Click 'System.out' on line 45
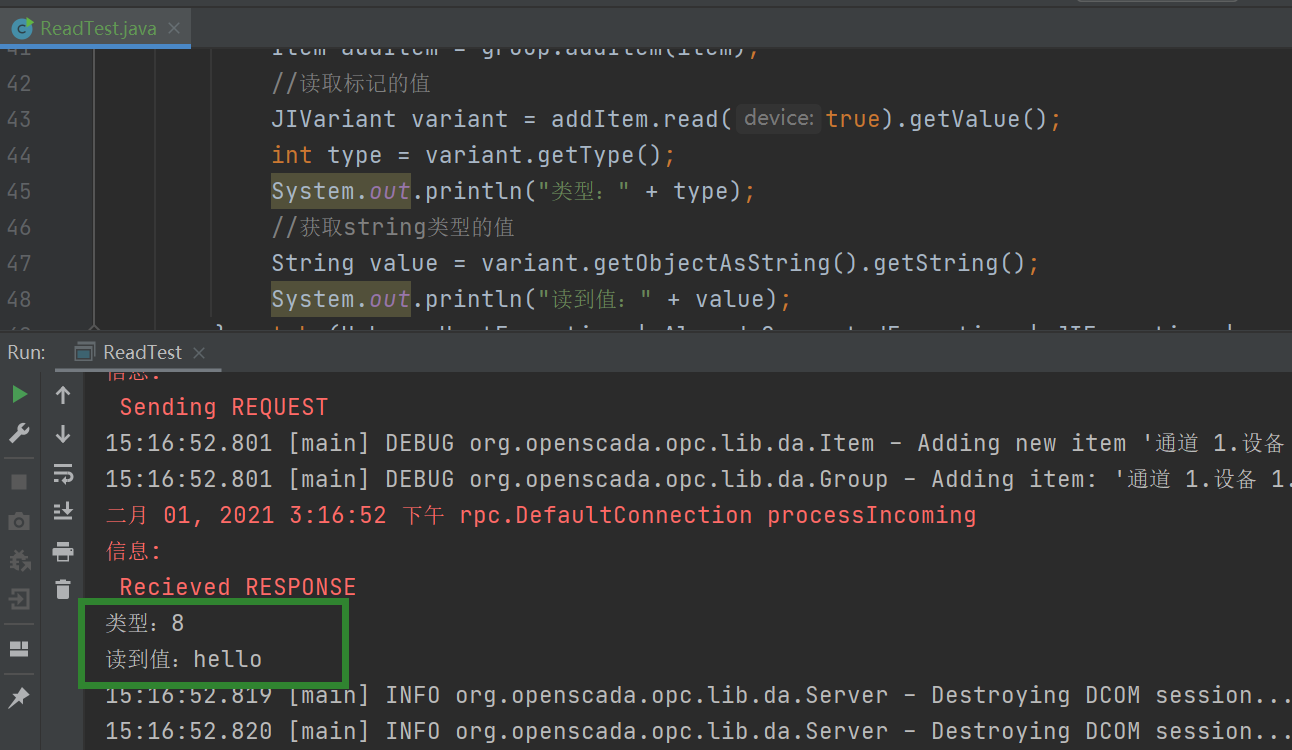 pos(341,191)
